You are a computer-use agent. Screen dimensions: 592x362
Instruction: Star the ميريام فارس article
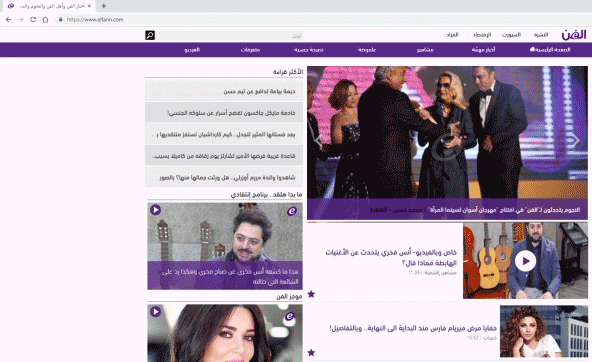tap(311, 353)
